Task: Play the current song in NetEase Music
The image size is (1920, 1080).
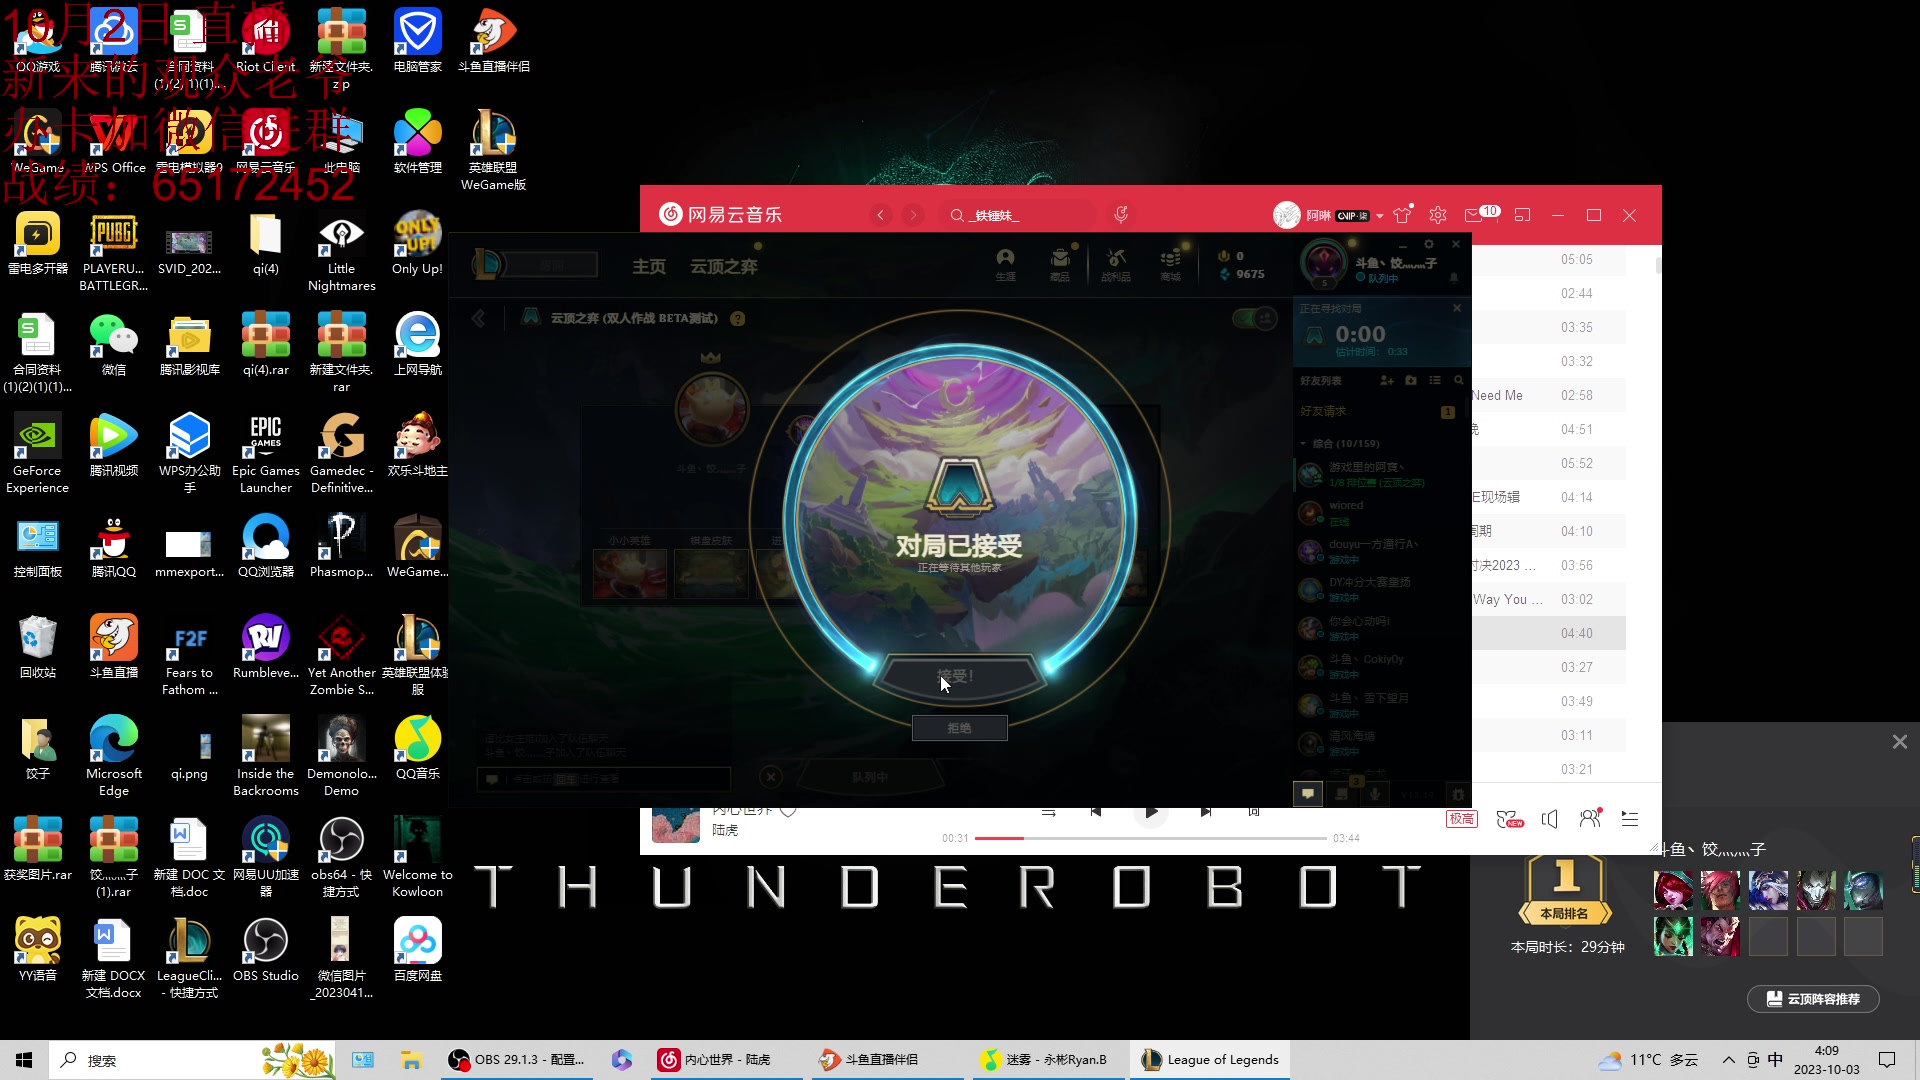Action: point(1151,813)
